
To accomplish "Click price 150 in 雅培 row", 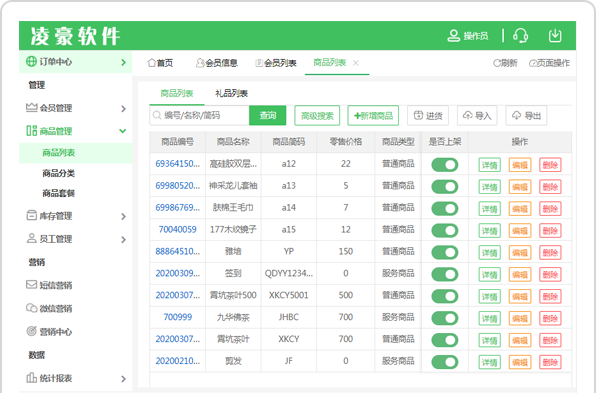I will tap(346, 251).
